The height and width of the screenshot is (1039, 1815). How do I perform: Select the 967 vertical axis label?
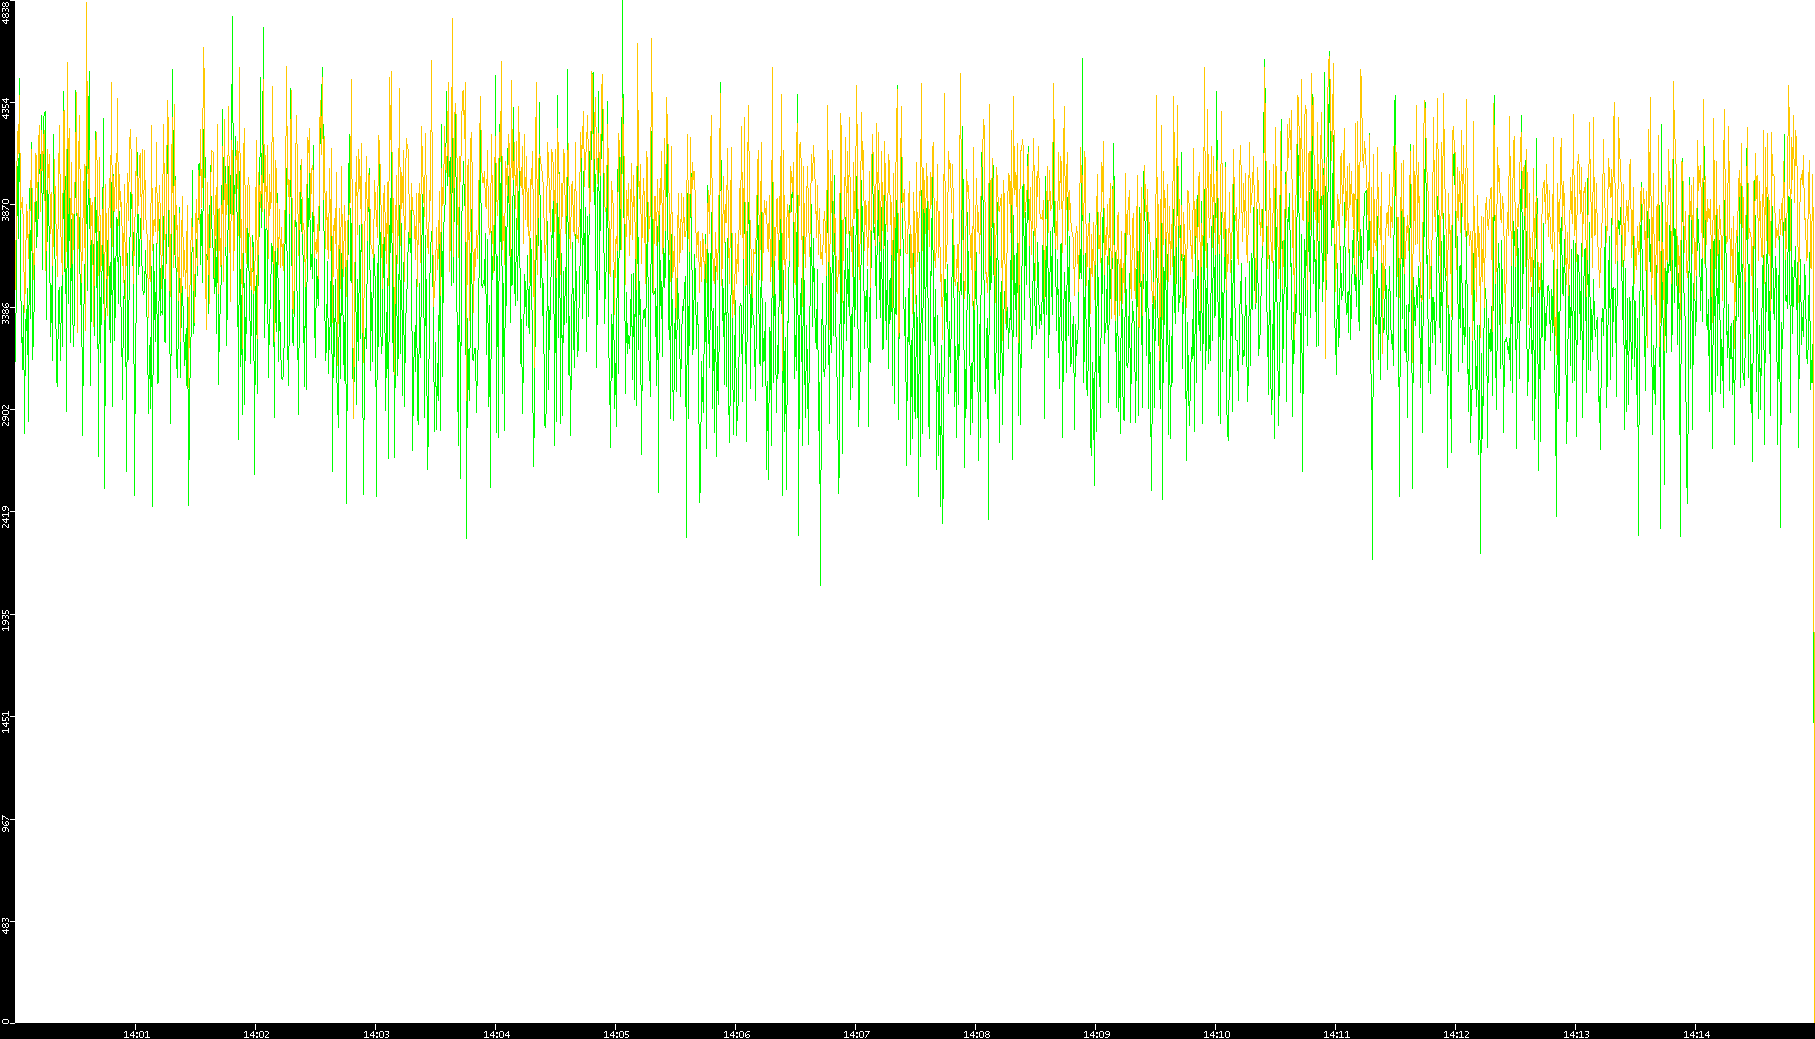point(6,824)
